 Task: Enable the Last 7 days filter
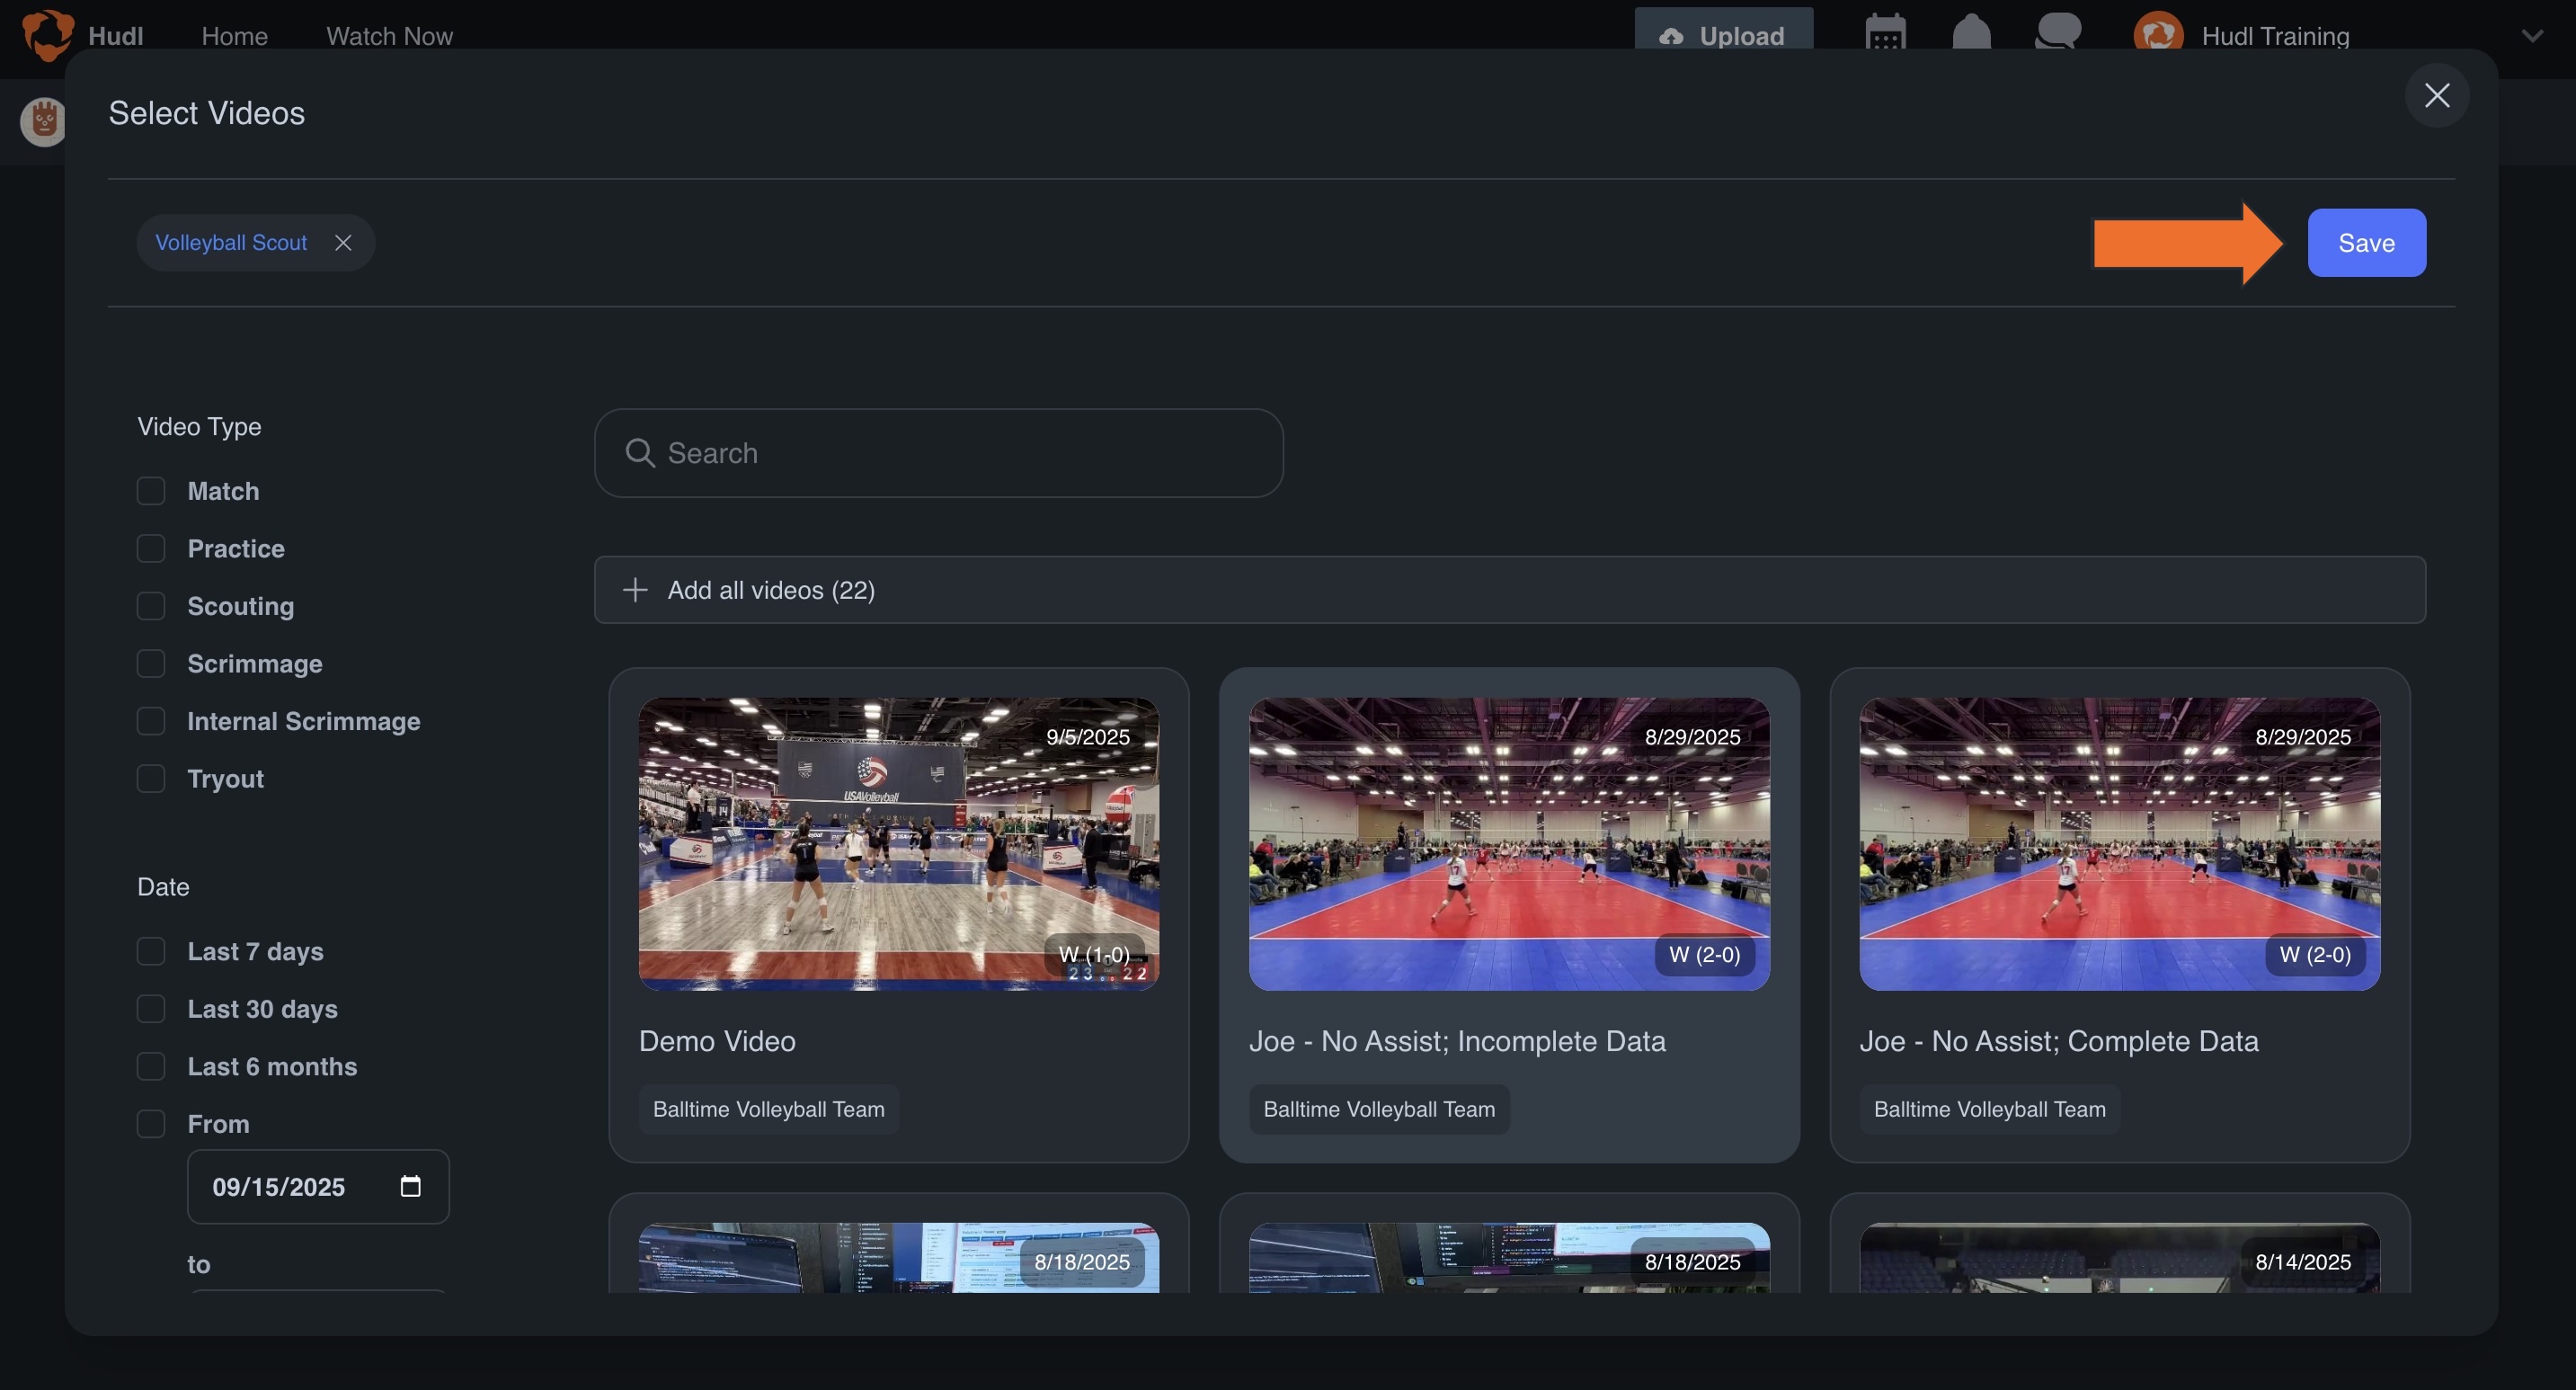pyautogui.click(x=151, y=951)
